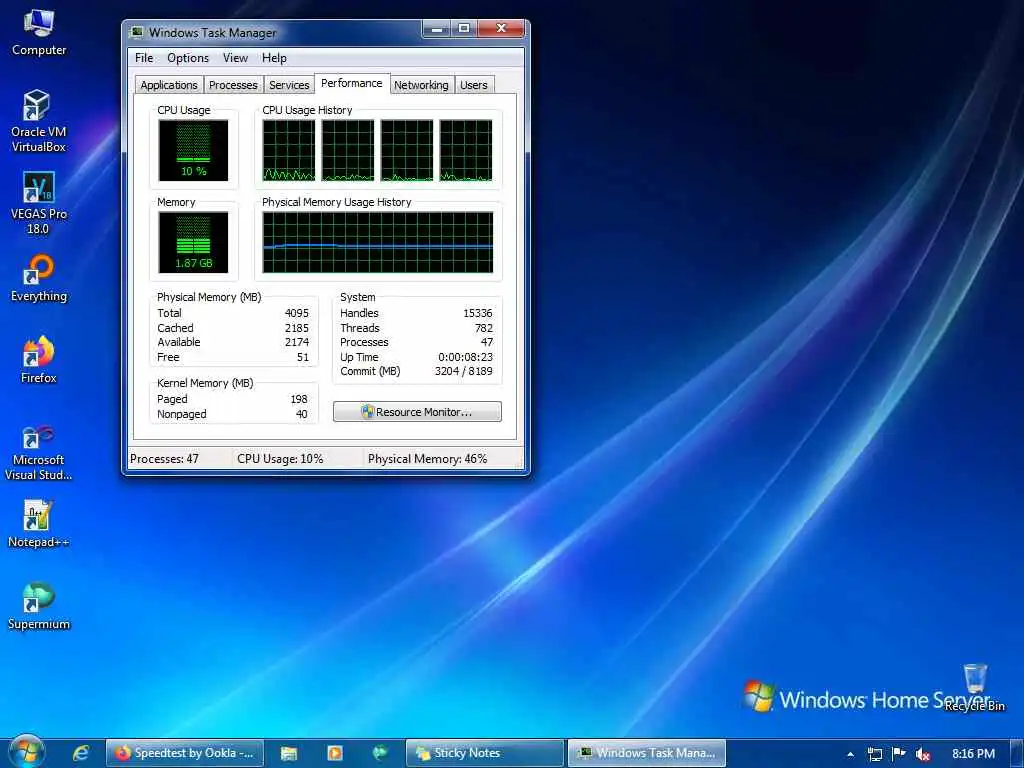Switch to the Services tab
Image resolution: width=1024 pixels, height=768 pixels.
(289, 85)
